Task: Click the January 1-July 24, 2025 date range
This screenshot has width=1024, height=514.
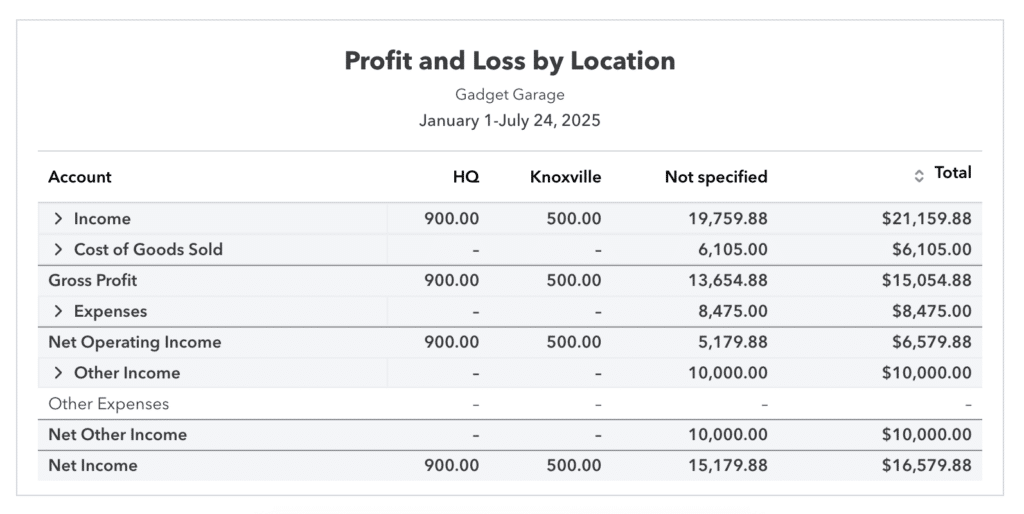Action: [x=509, y=121]
